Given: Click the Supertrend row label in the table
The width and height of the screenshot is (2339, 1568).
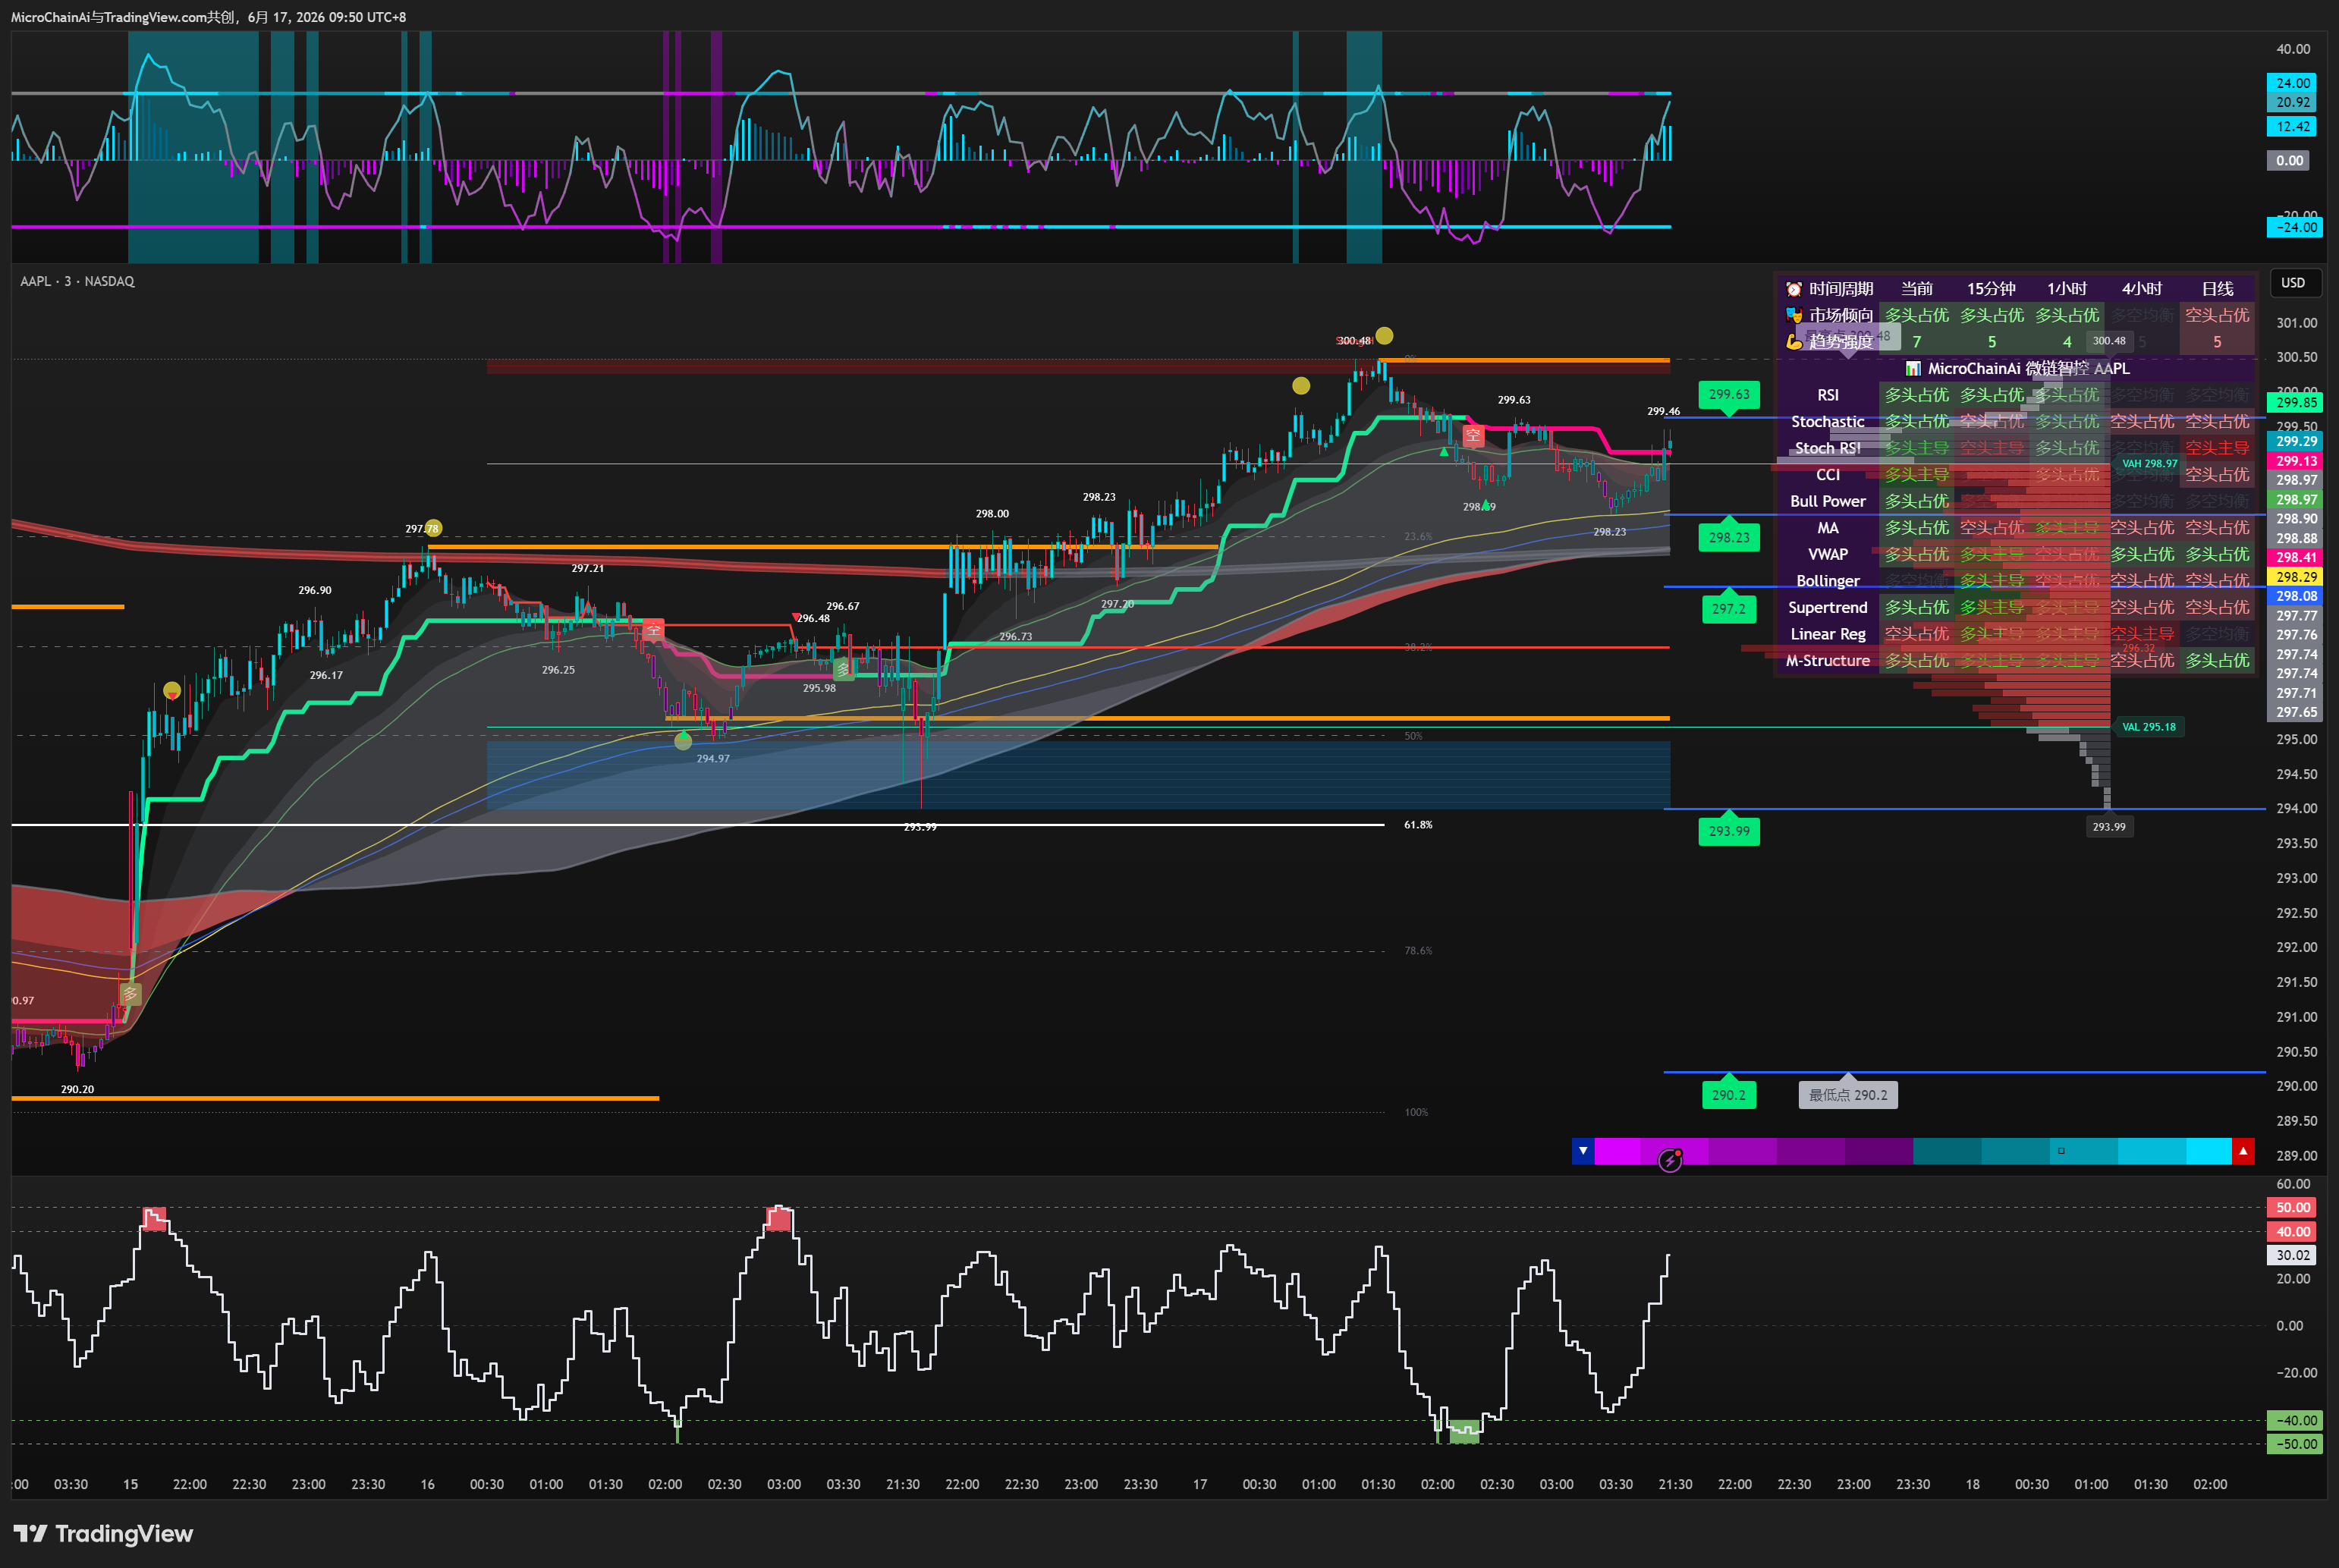Looking at the screenshot, I should click(x=1827, y=608).
